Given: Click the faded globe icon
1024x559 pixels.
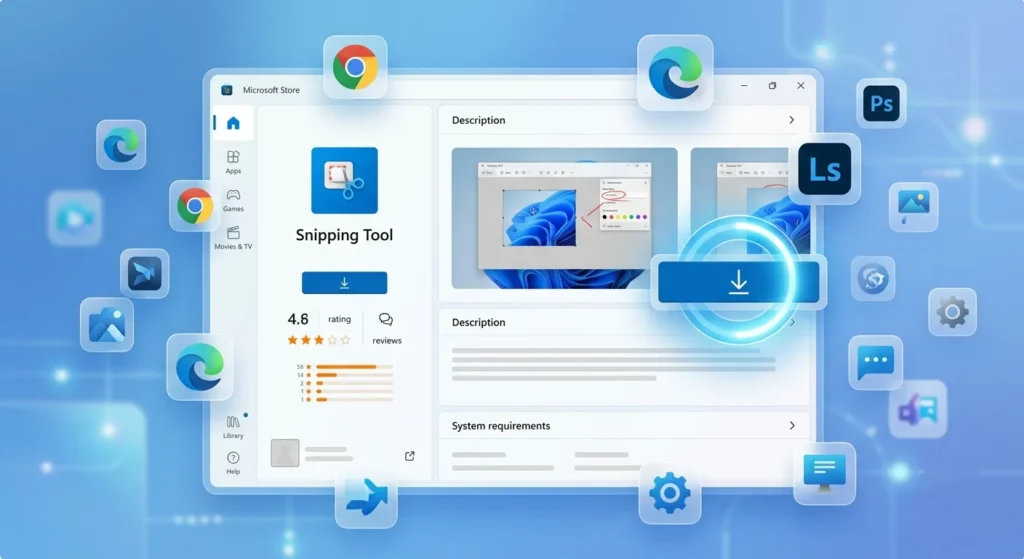Looking at the screenshot, I should click(873, 278).
